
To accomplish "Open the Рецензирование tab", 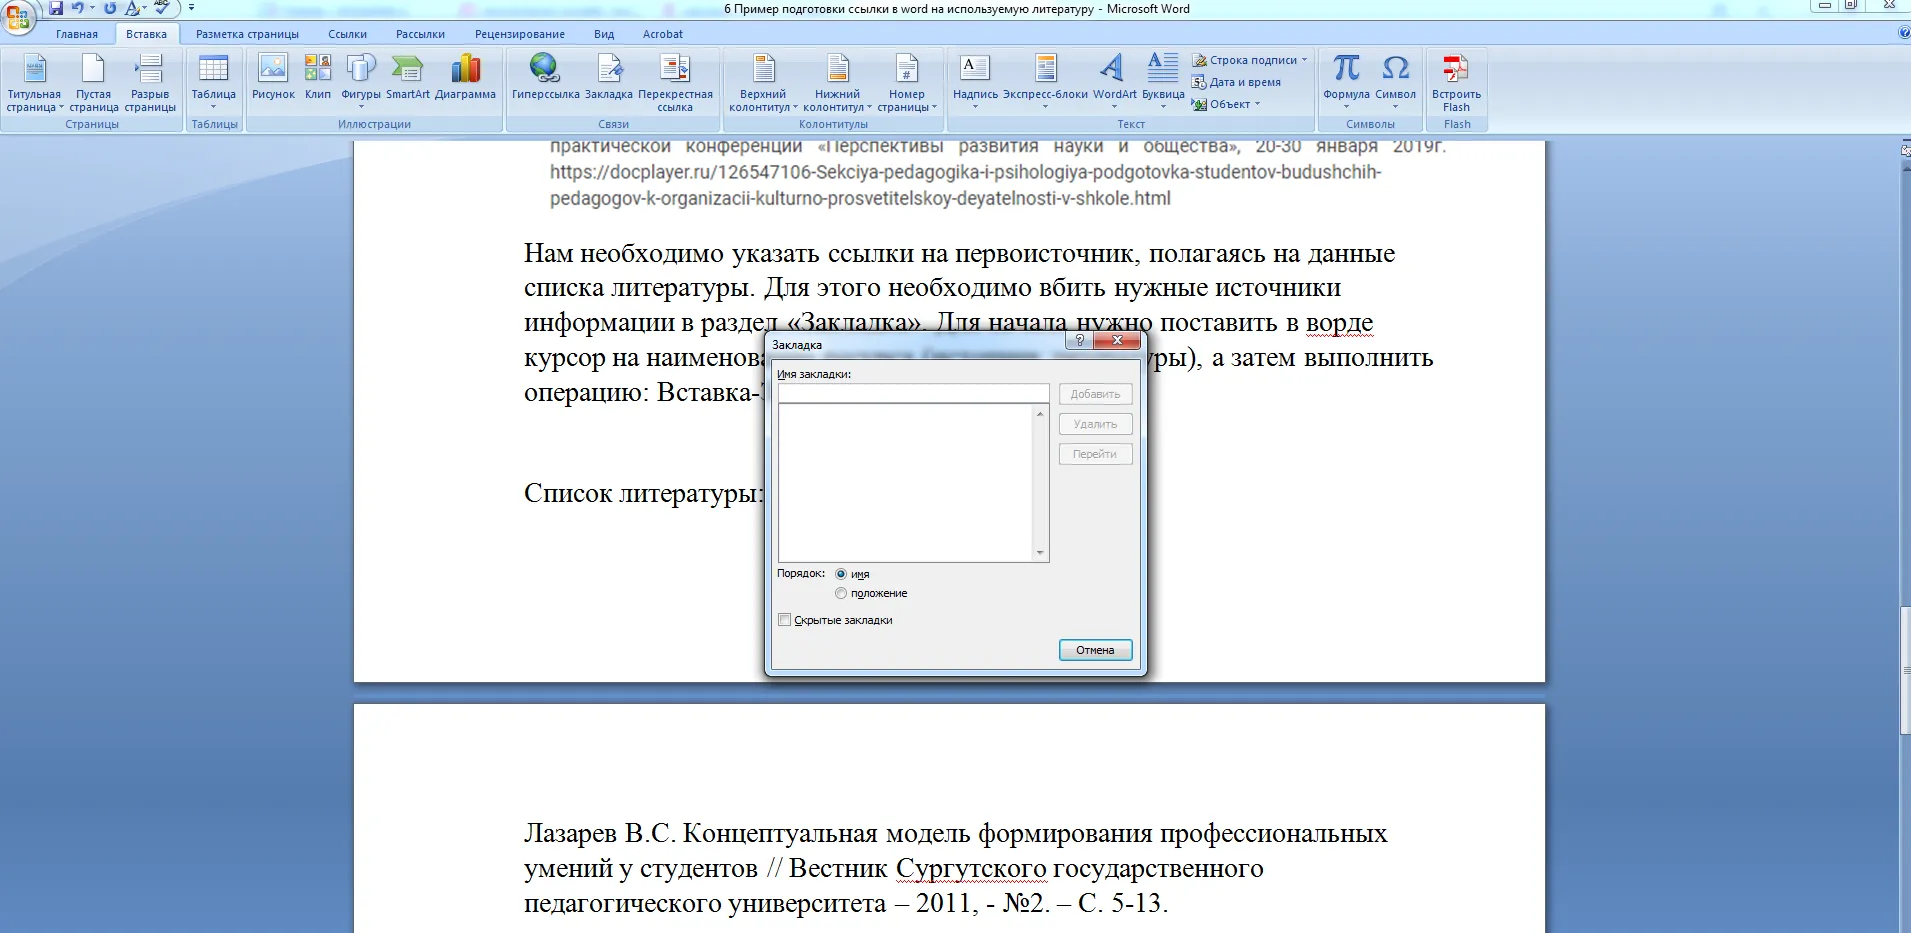I will (520, 34).
